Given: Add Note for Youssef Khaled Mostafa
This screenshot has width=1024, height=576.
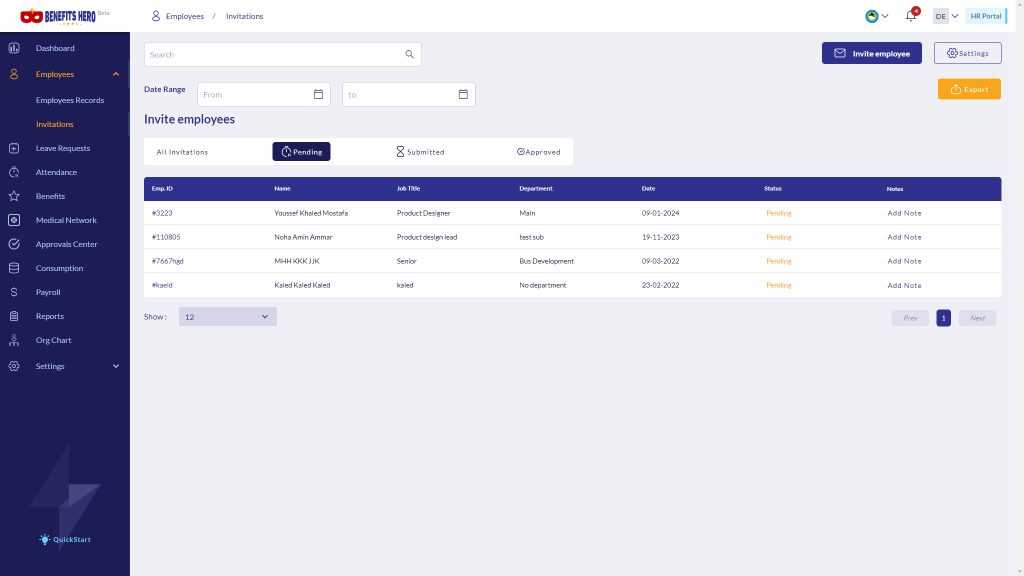Looking at the screenshot, I should click(904, 213).
